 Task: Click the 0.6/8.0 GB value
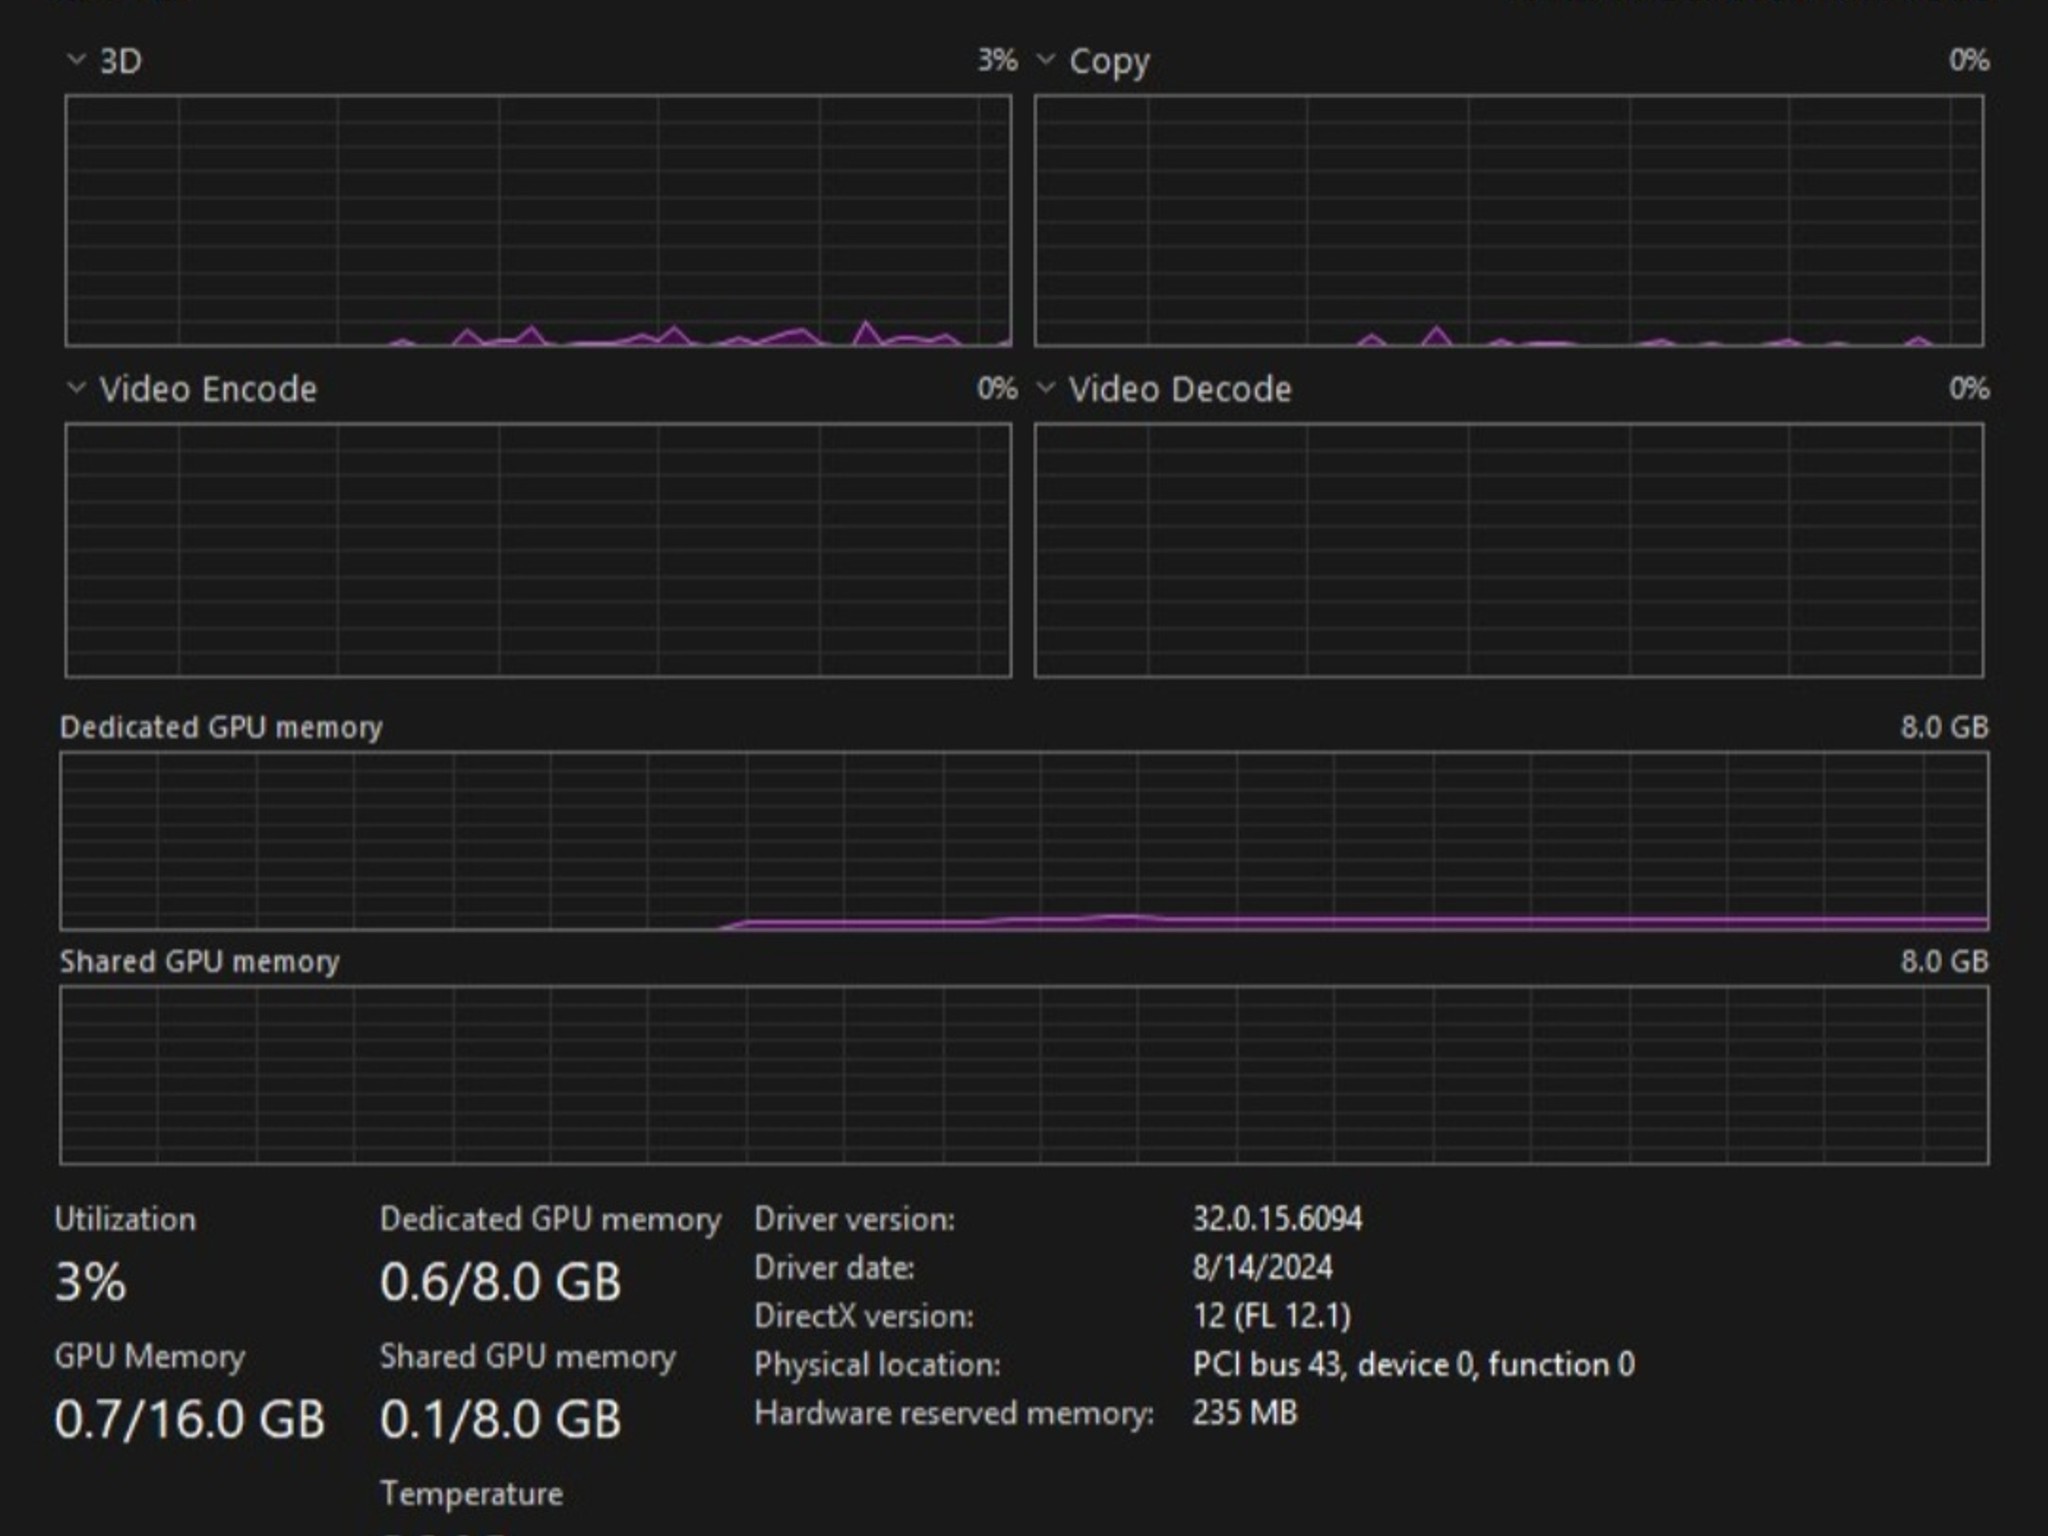[x=501, y=1282]
